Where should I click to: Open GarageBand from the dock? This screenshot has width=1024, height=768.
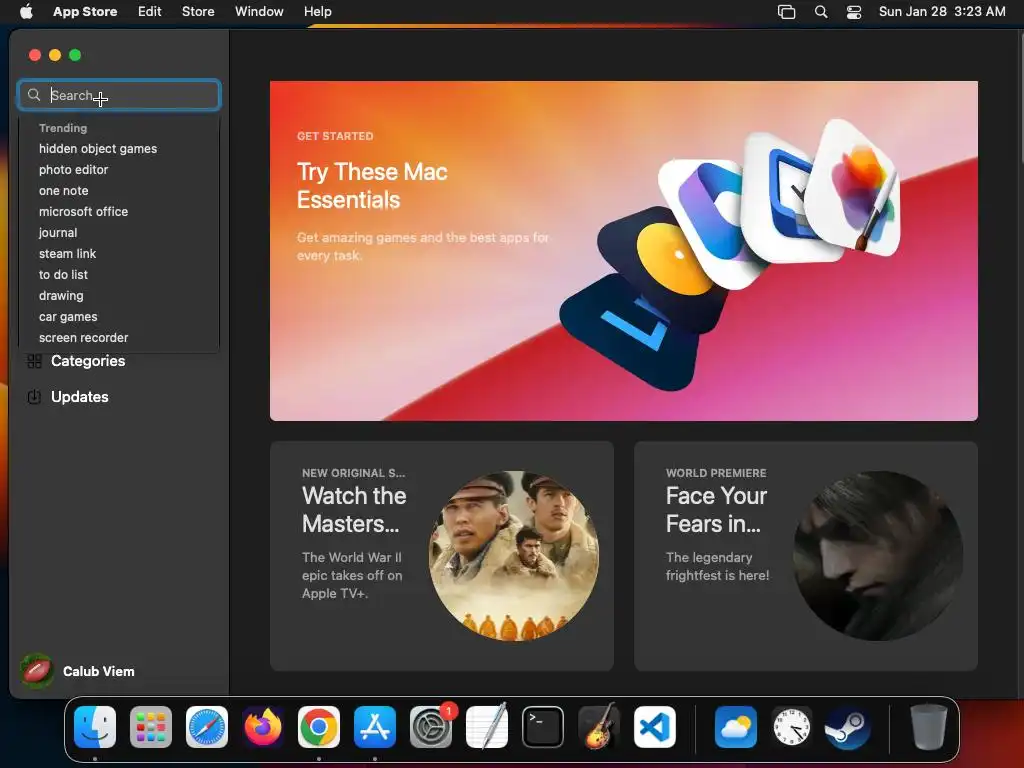point(599,727)
